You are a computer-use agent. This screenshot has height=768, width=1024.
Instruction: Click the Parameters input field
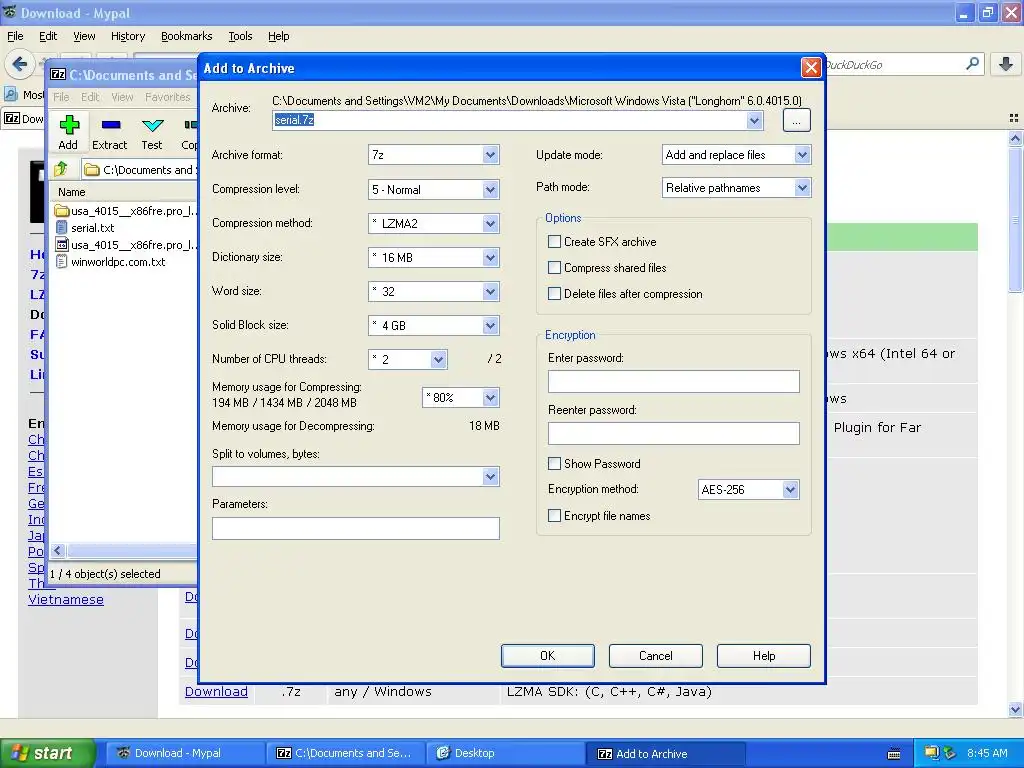355,528
